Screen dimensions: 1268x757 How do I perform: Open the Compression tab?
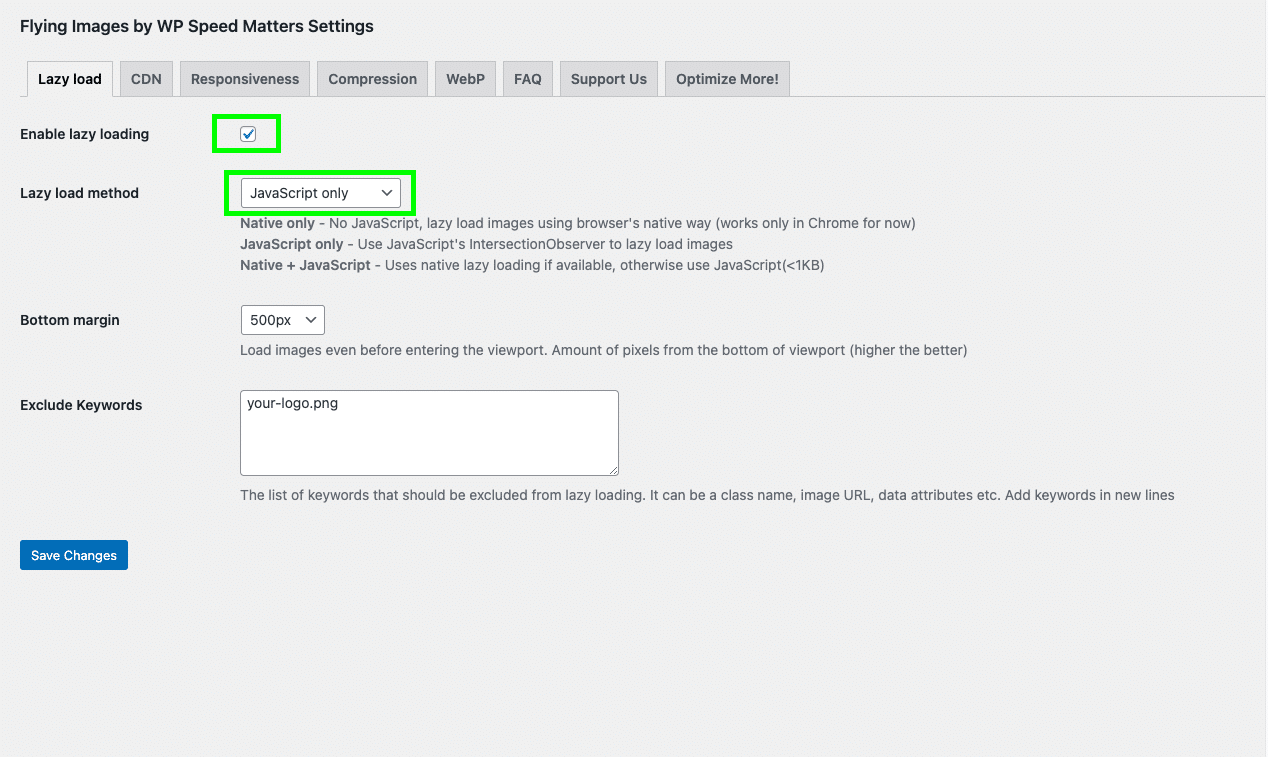coord(372,79)
